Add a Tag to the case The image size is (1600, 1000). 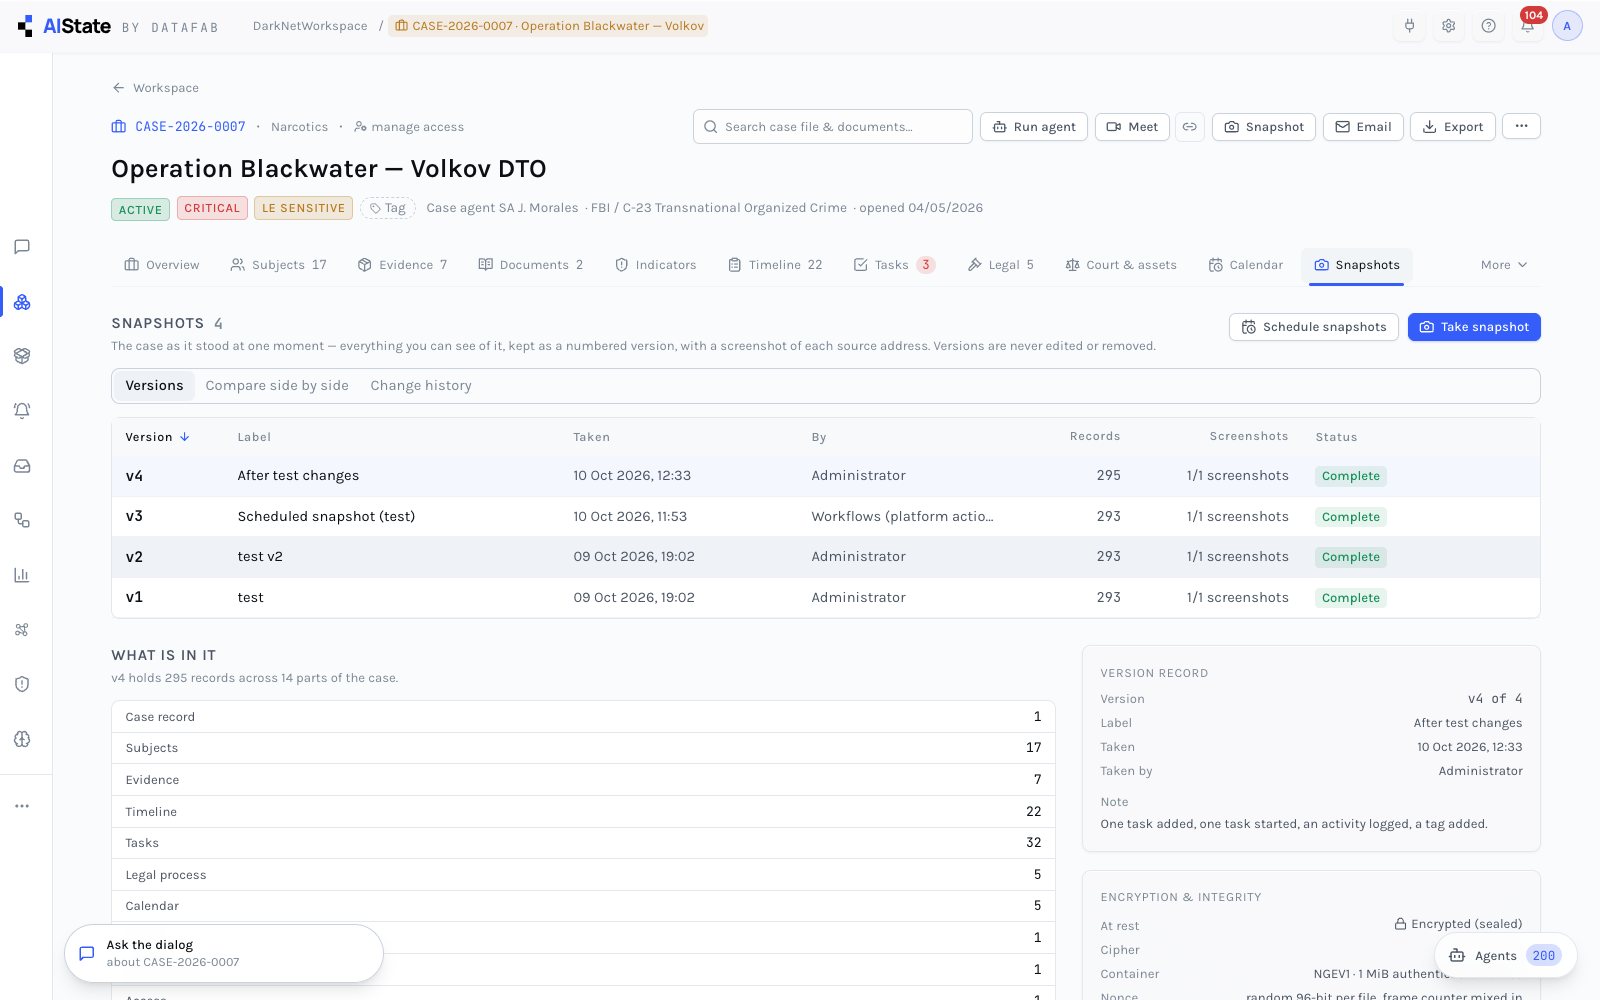pos(388,208)
